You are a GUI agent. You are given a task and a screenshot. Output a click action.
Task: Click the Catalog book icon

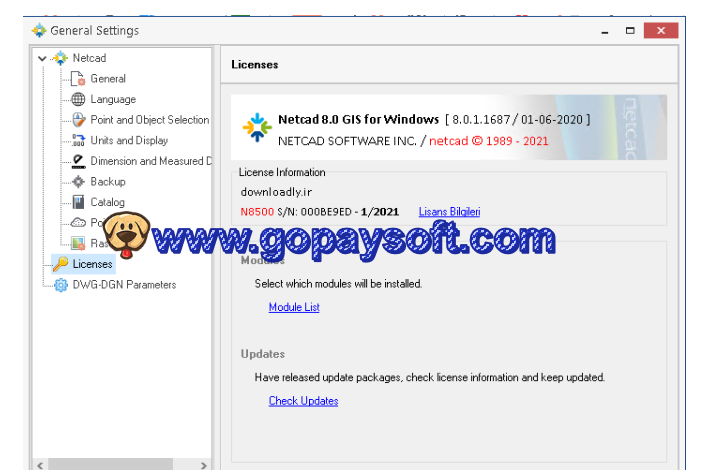[x=78, y=202]
